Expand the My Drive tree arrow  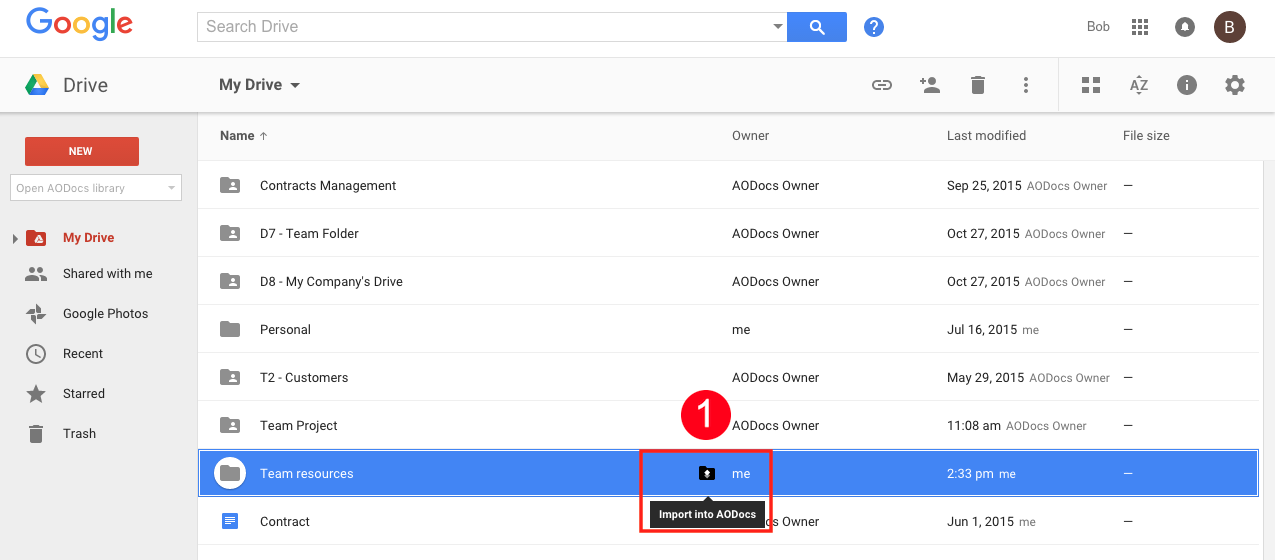(x=15, y=238)
